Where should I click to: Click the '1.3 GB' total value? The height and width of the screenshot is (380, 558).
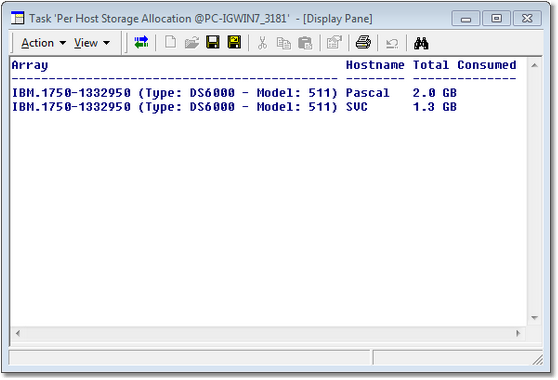pos(435,107)
